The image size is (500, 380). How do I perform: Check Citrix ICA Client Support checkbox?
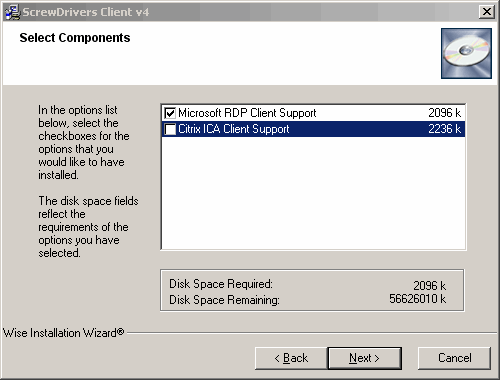tap(170, 129)
